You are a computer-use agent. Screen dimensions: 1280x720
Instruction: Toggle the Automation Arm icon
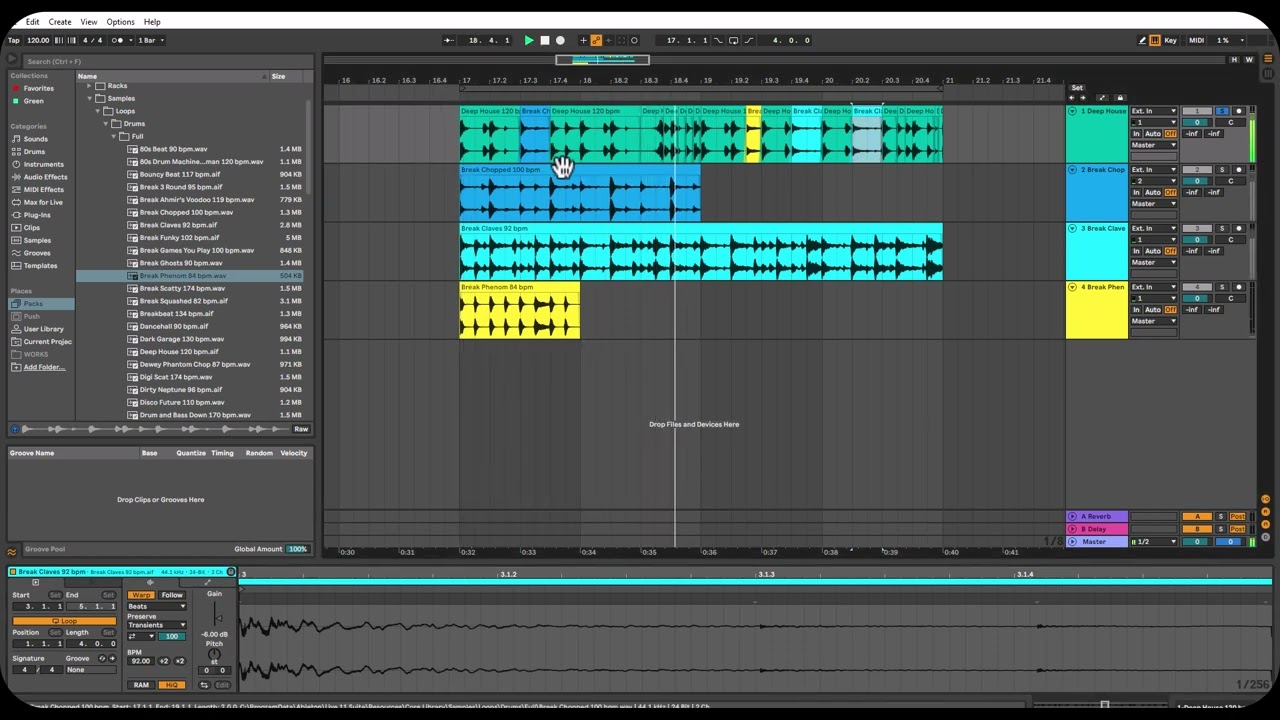coord(596,40)
